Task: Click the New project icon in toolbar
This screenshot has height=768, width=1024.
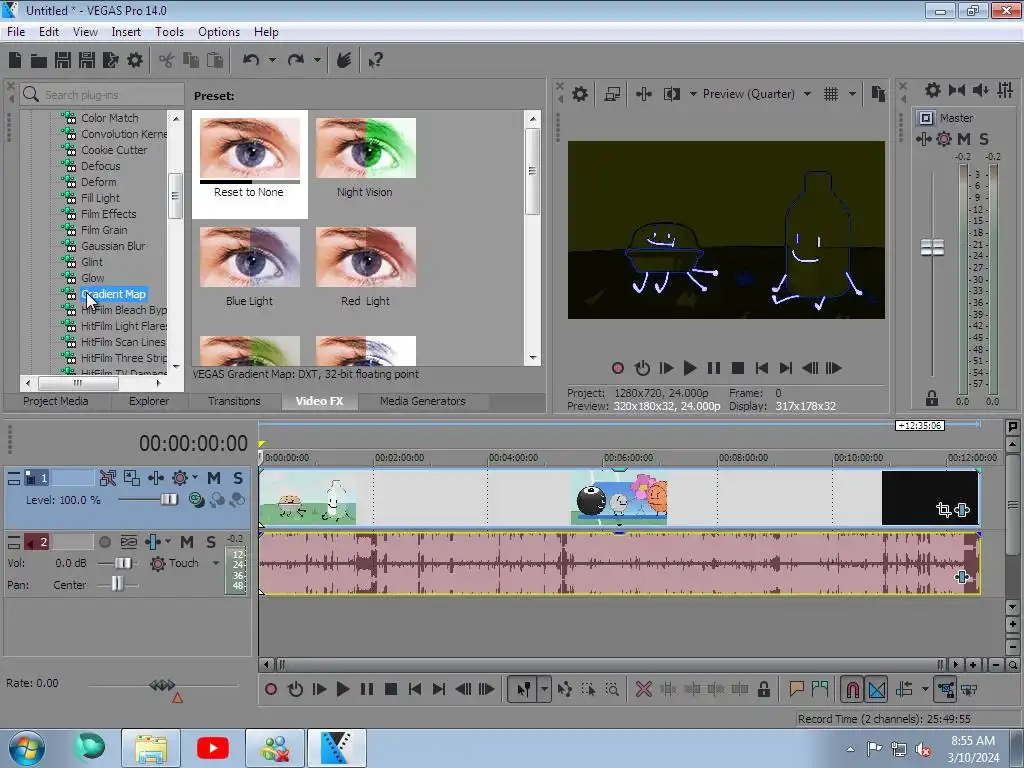Action: coord(15,60)
